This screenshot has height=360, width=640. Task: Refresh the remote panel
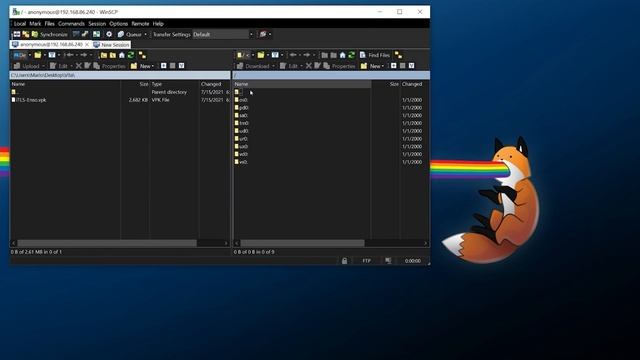351,55
